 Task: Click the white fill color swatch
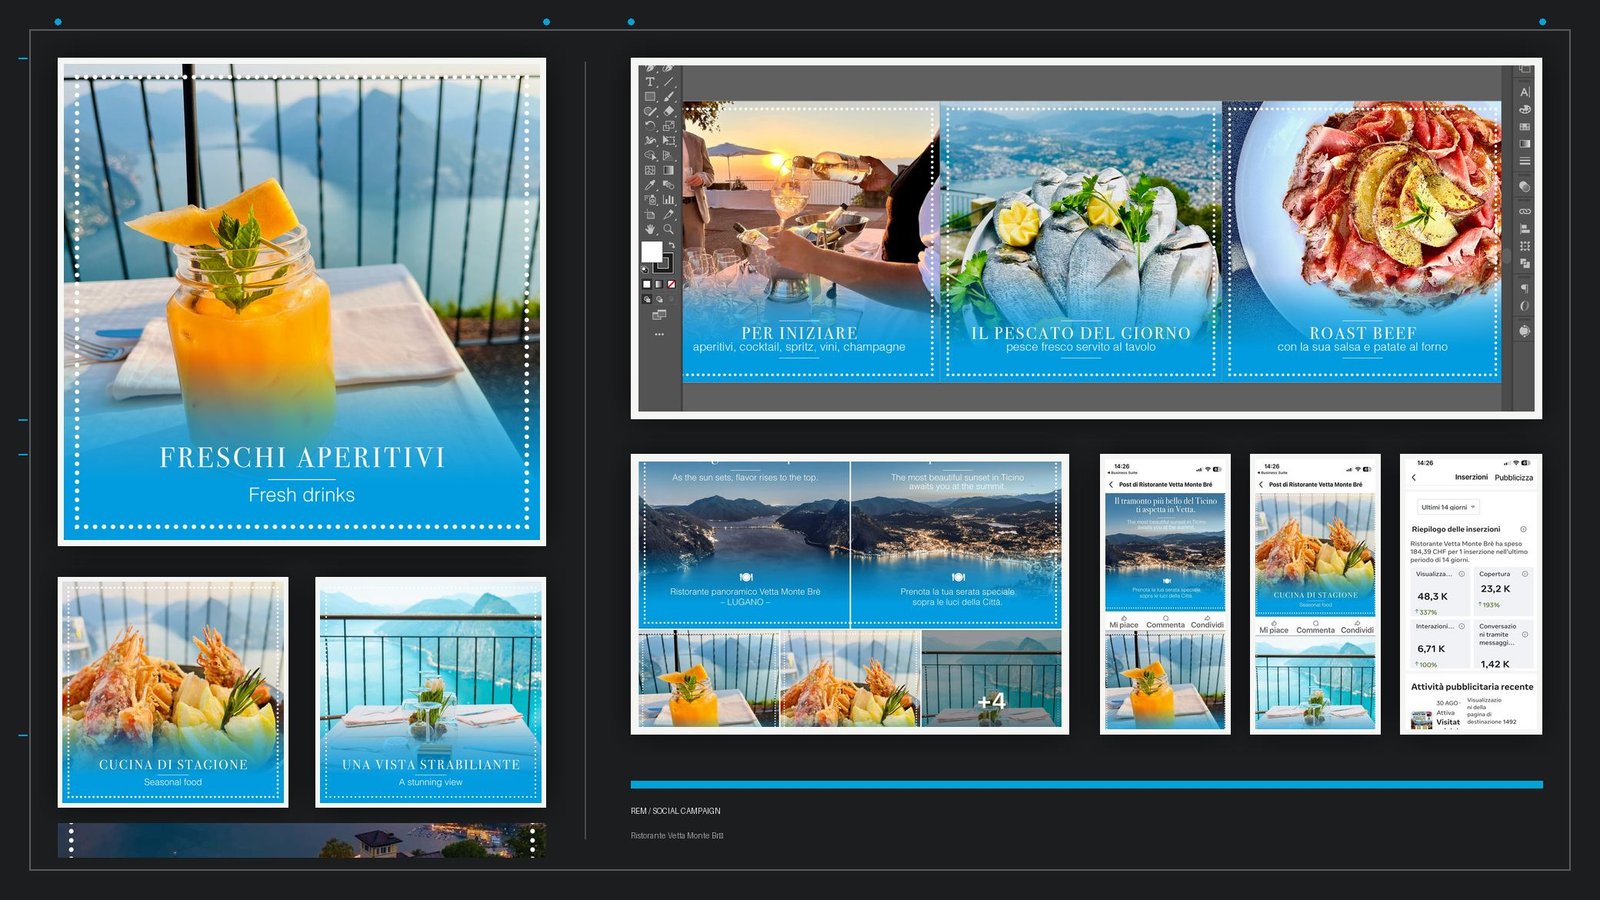652,252
